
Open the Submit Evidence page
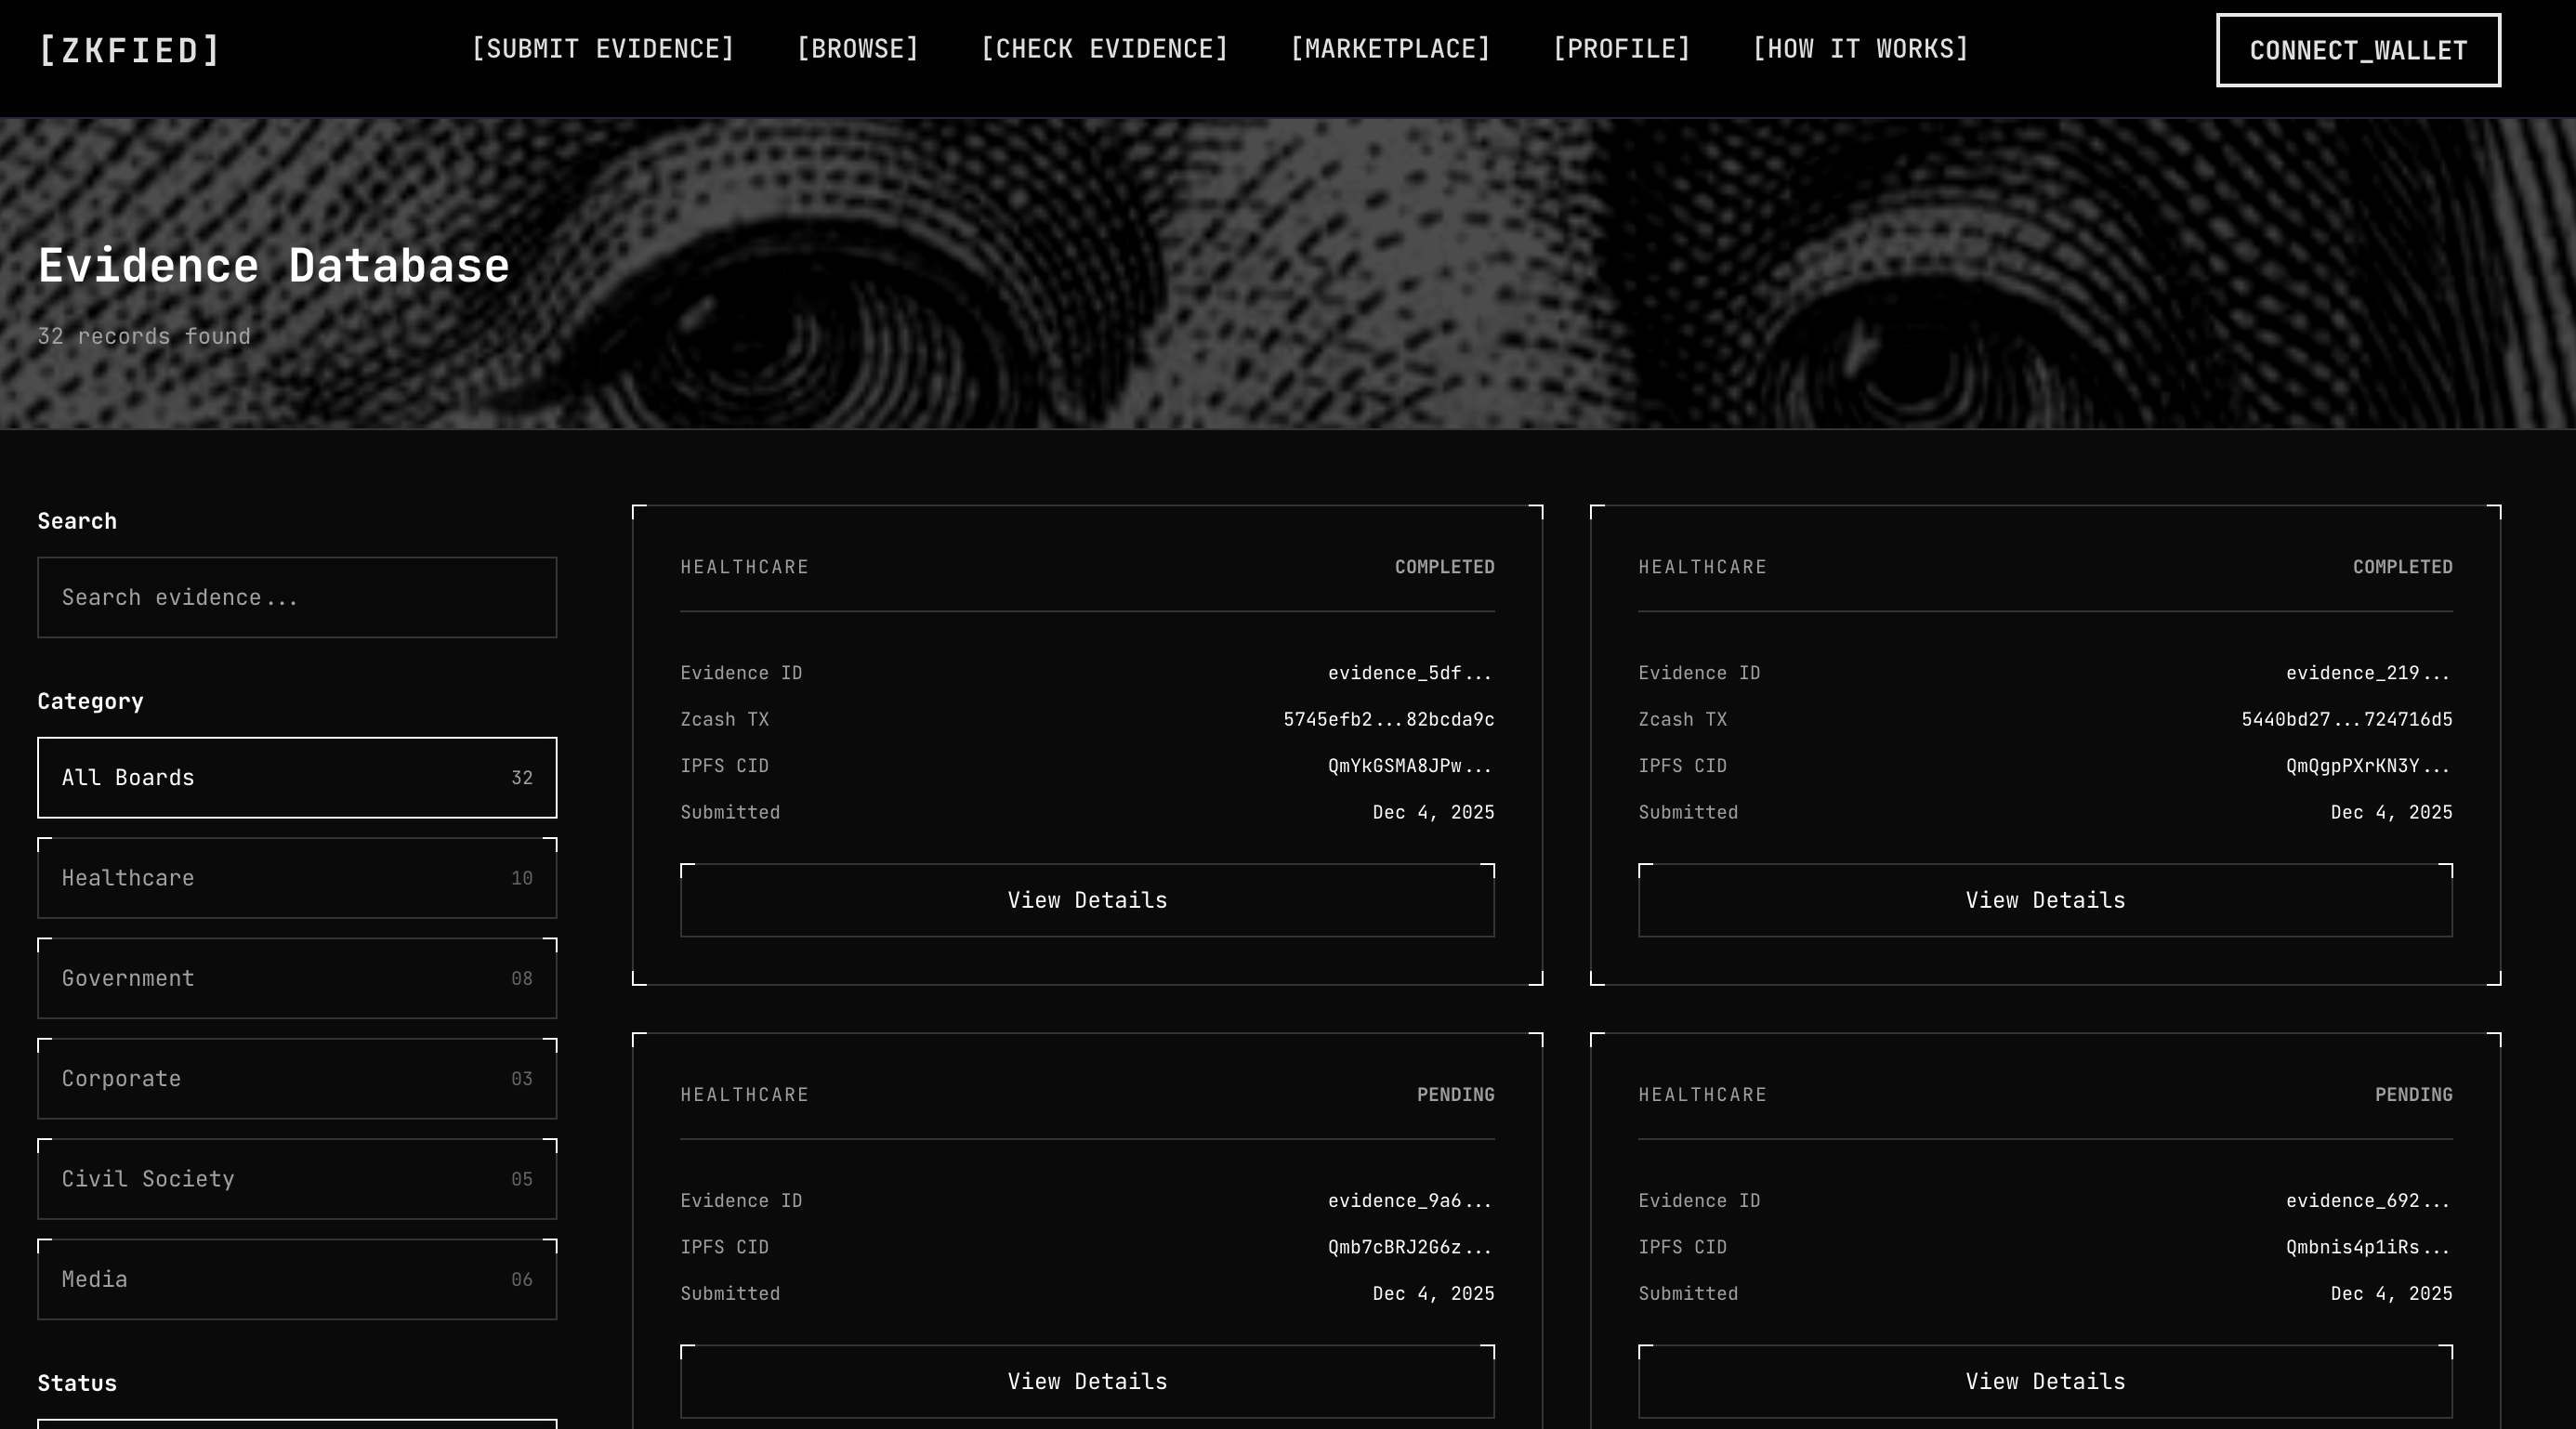click(602, 49)
